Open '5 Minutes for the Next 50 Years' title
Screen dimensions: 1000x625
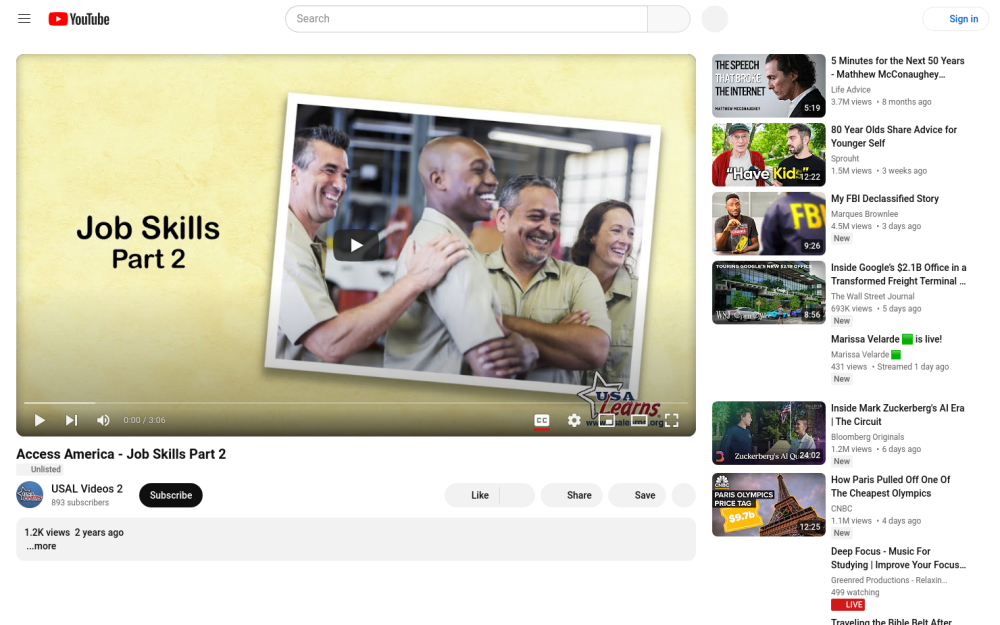897,68
